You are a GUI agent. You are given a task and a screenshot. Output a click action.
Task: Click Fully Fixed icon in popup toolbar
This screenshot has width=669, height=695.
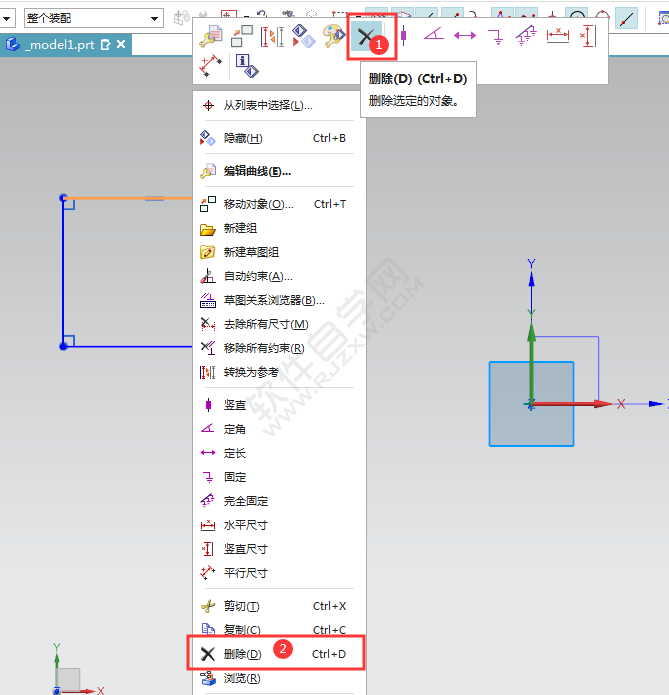point(526,35)
